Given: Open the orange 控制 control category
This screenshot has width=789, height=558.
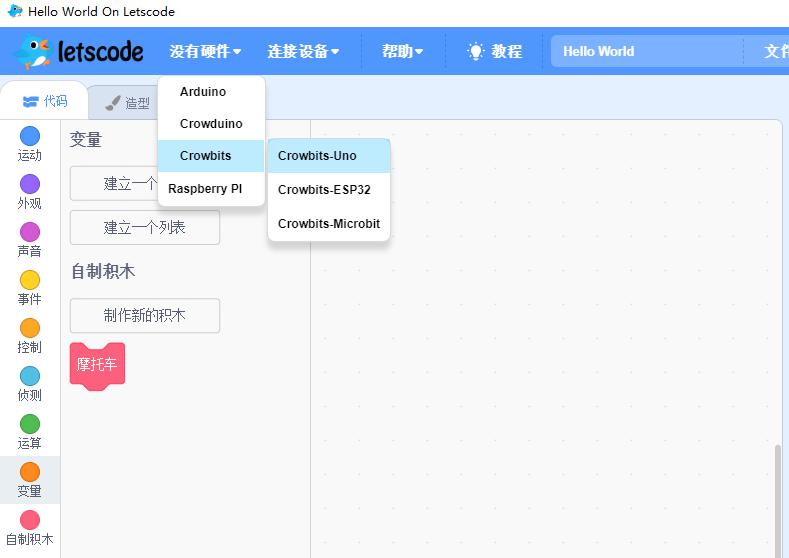Looking at the screenshot, I should point(30,336).
